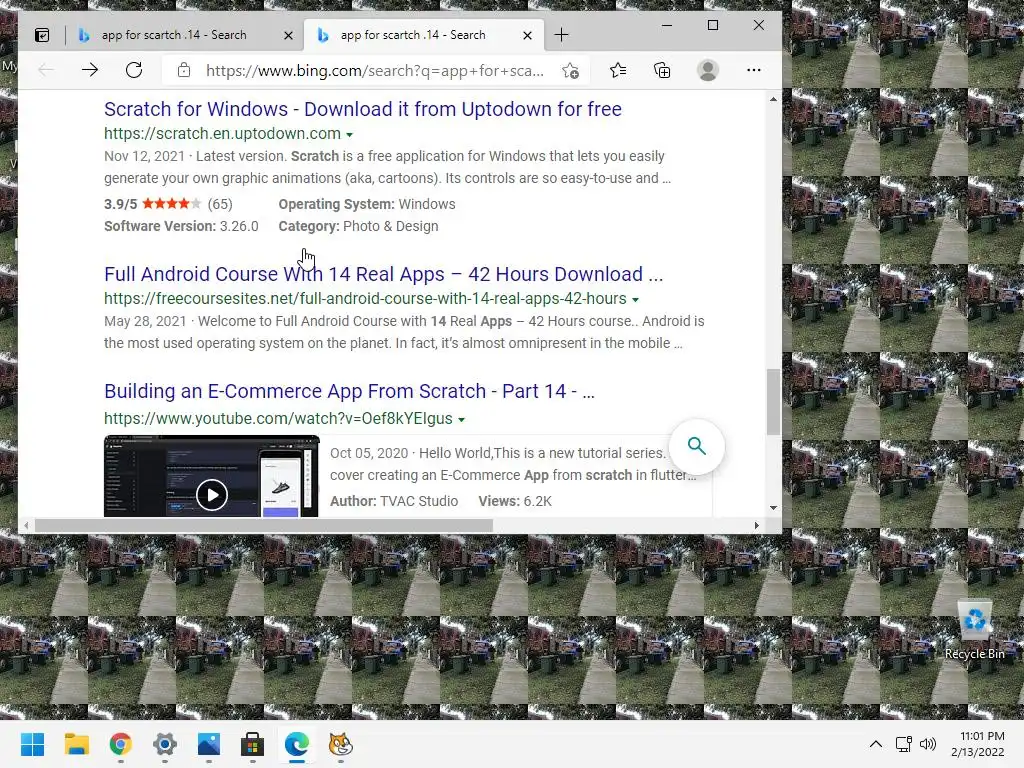The width and height of the screenshot is (1024, 768).
Task: Open a new tab with plus button
Action: pos(562,35)
